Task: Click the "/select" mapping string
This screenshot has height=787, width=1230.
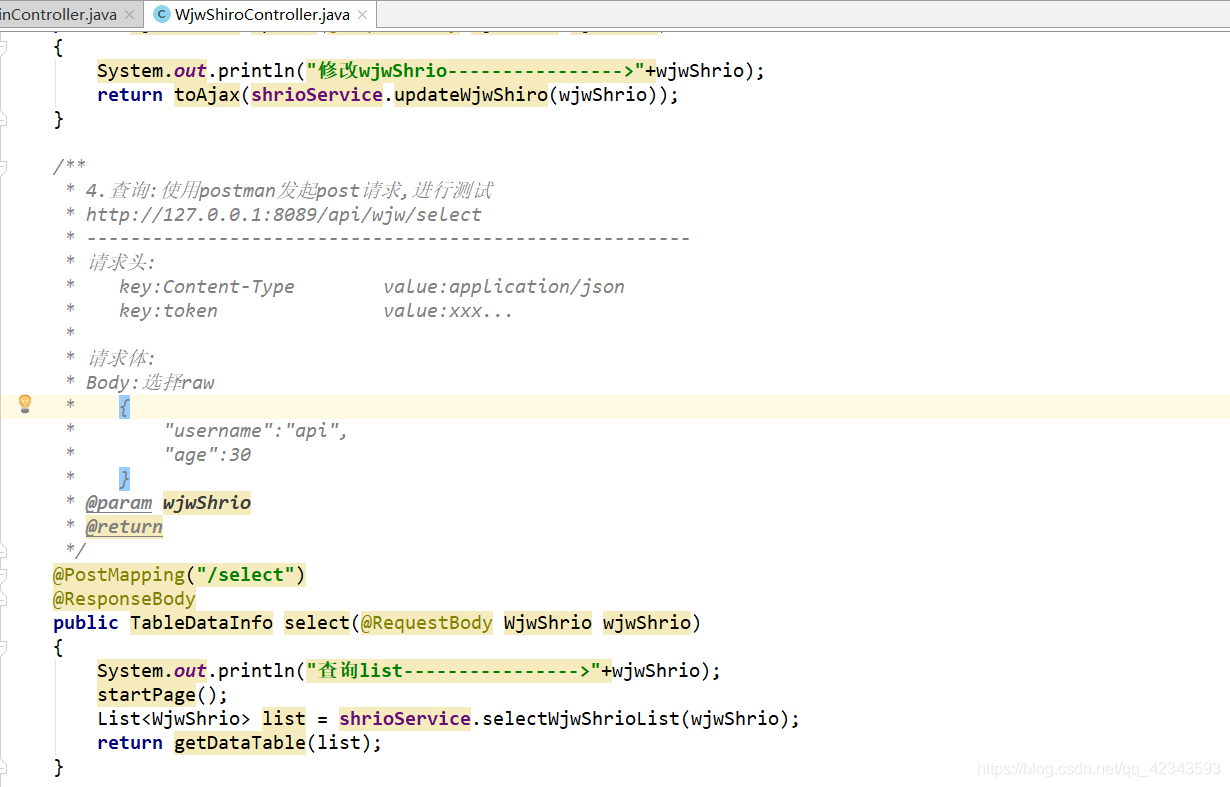Action: pyautogui.click(x=246, y=575)
